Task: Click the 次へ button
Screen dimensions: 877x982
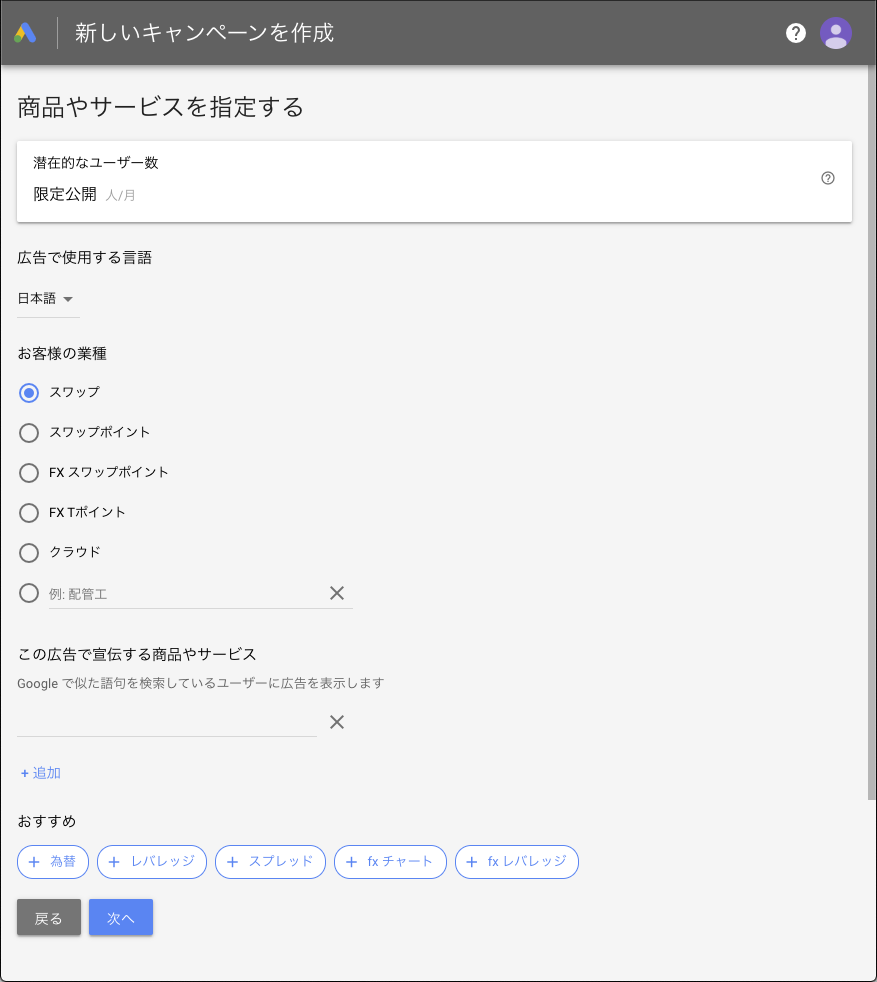Action: 121,917
